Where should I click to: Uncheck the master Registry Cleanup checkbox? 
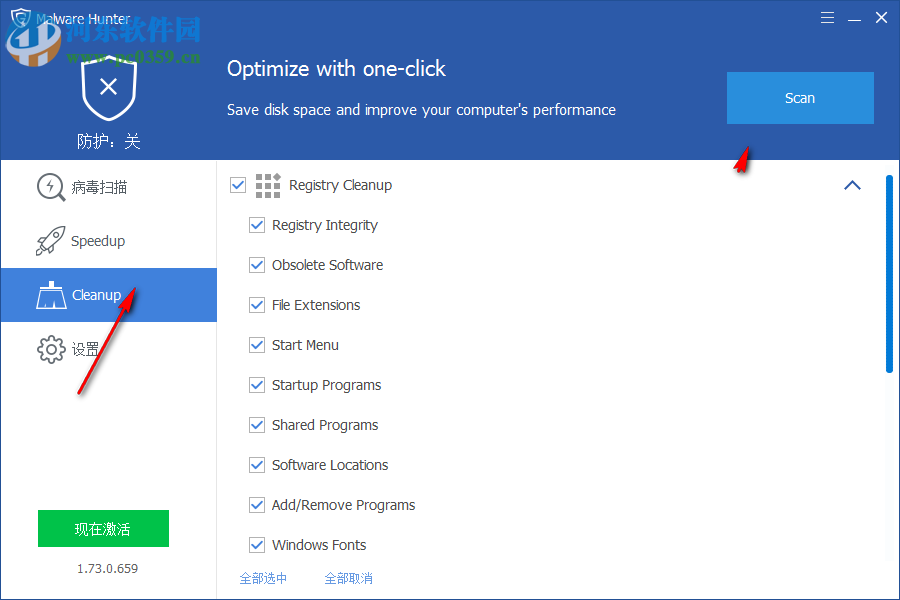point(238,185)
